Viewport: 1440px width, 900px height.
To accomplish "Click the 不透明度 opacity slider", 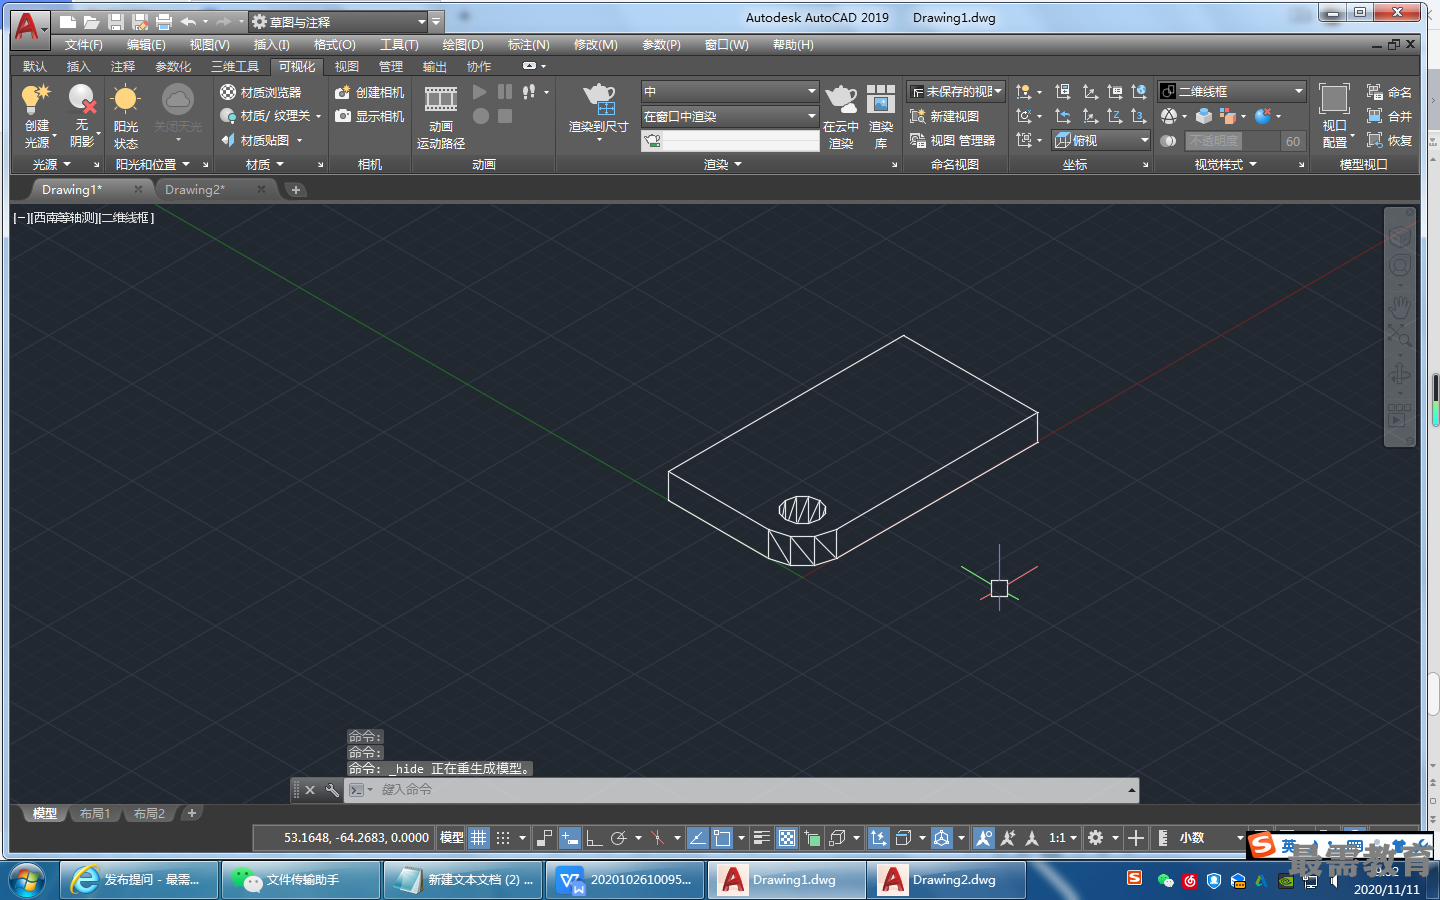I will [1232, 141].
